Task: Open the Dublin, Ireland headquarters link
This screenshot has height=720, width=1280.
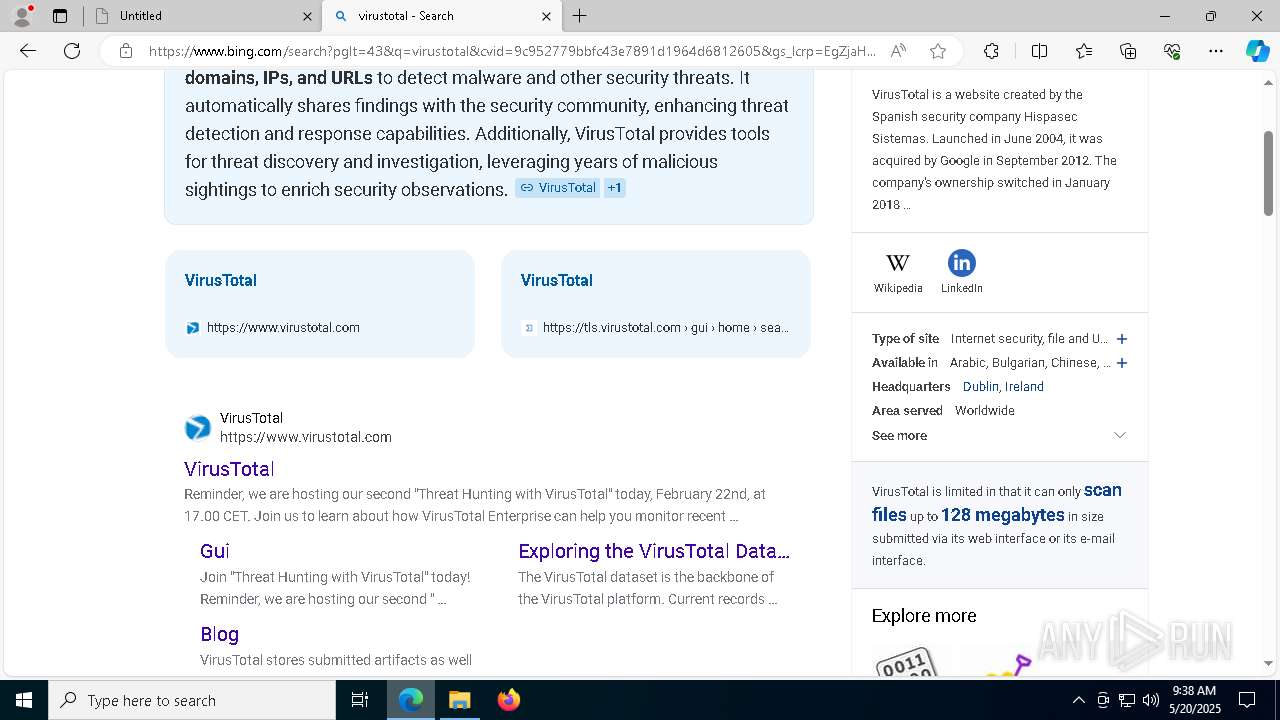Action: [x=1003, y=387]
